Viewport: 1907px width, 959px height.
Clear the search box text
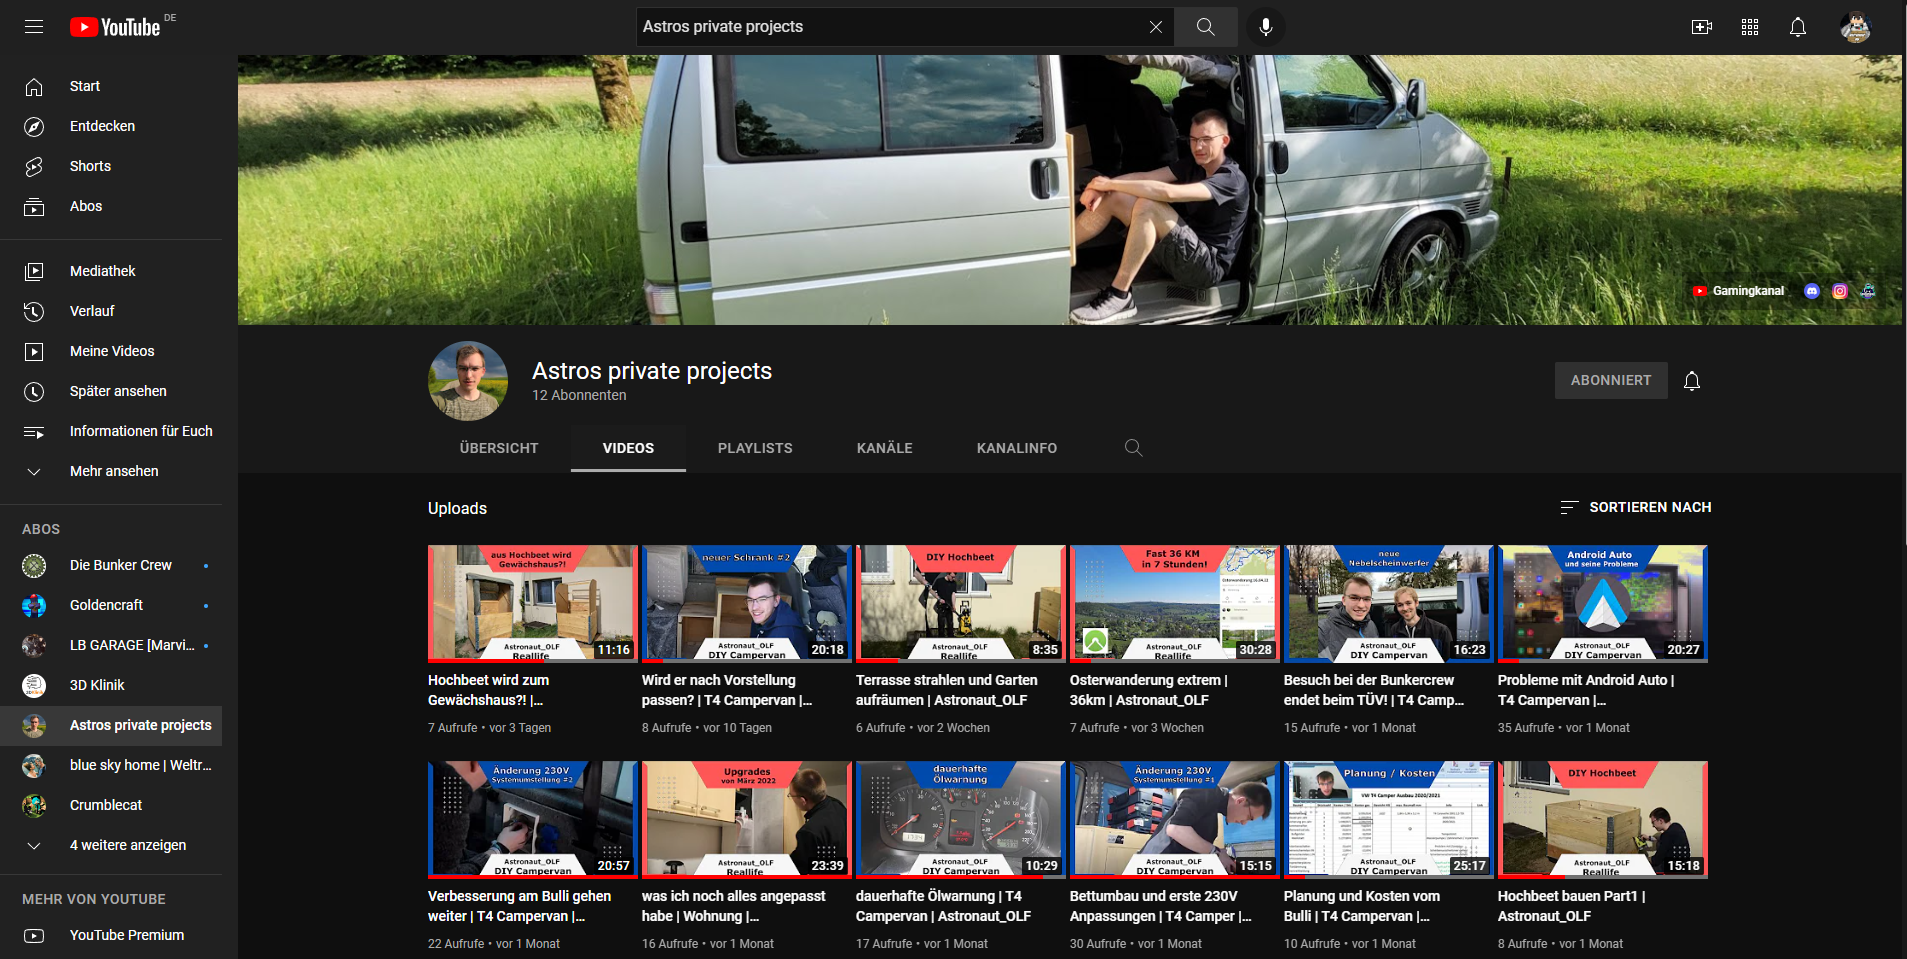tap(1155, 27)
